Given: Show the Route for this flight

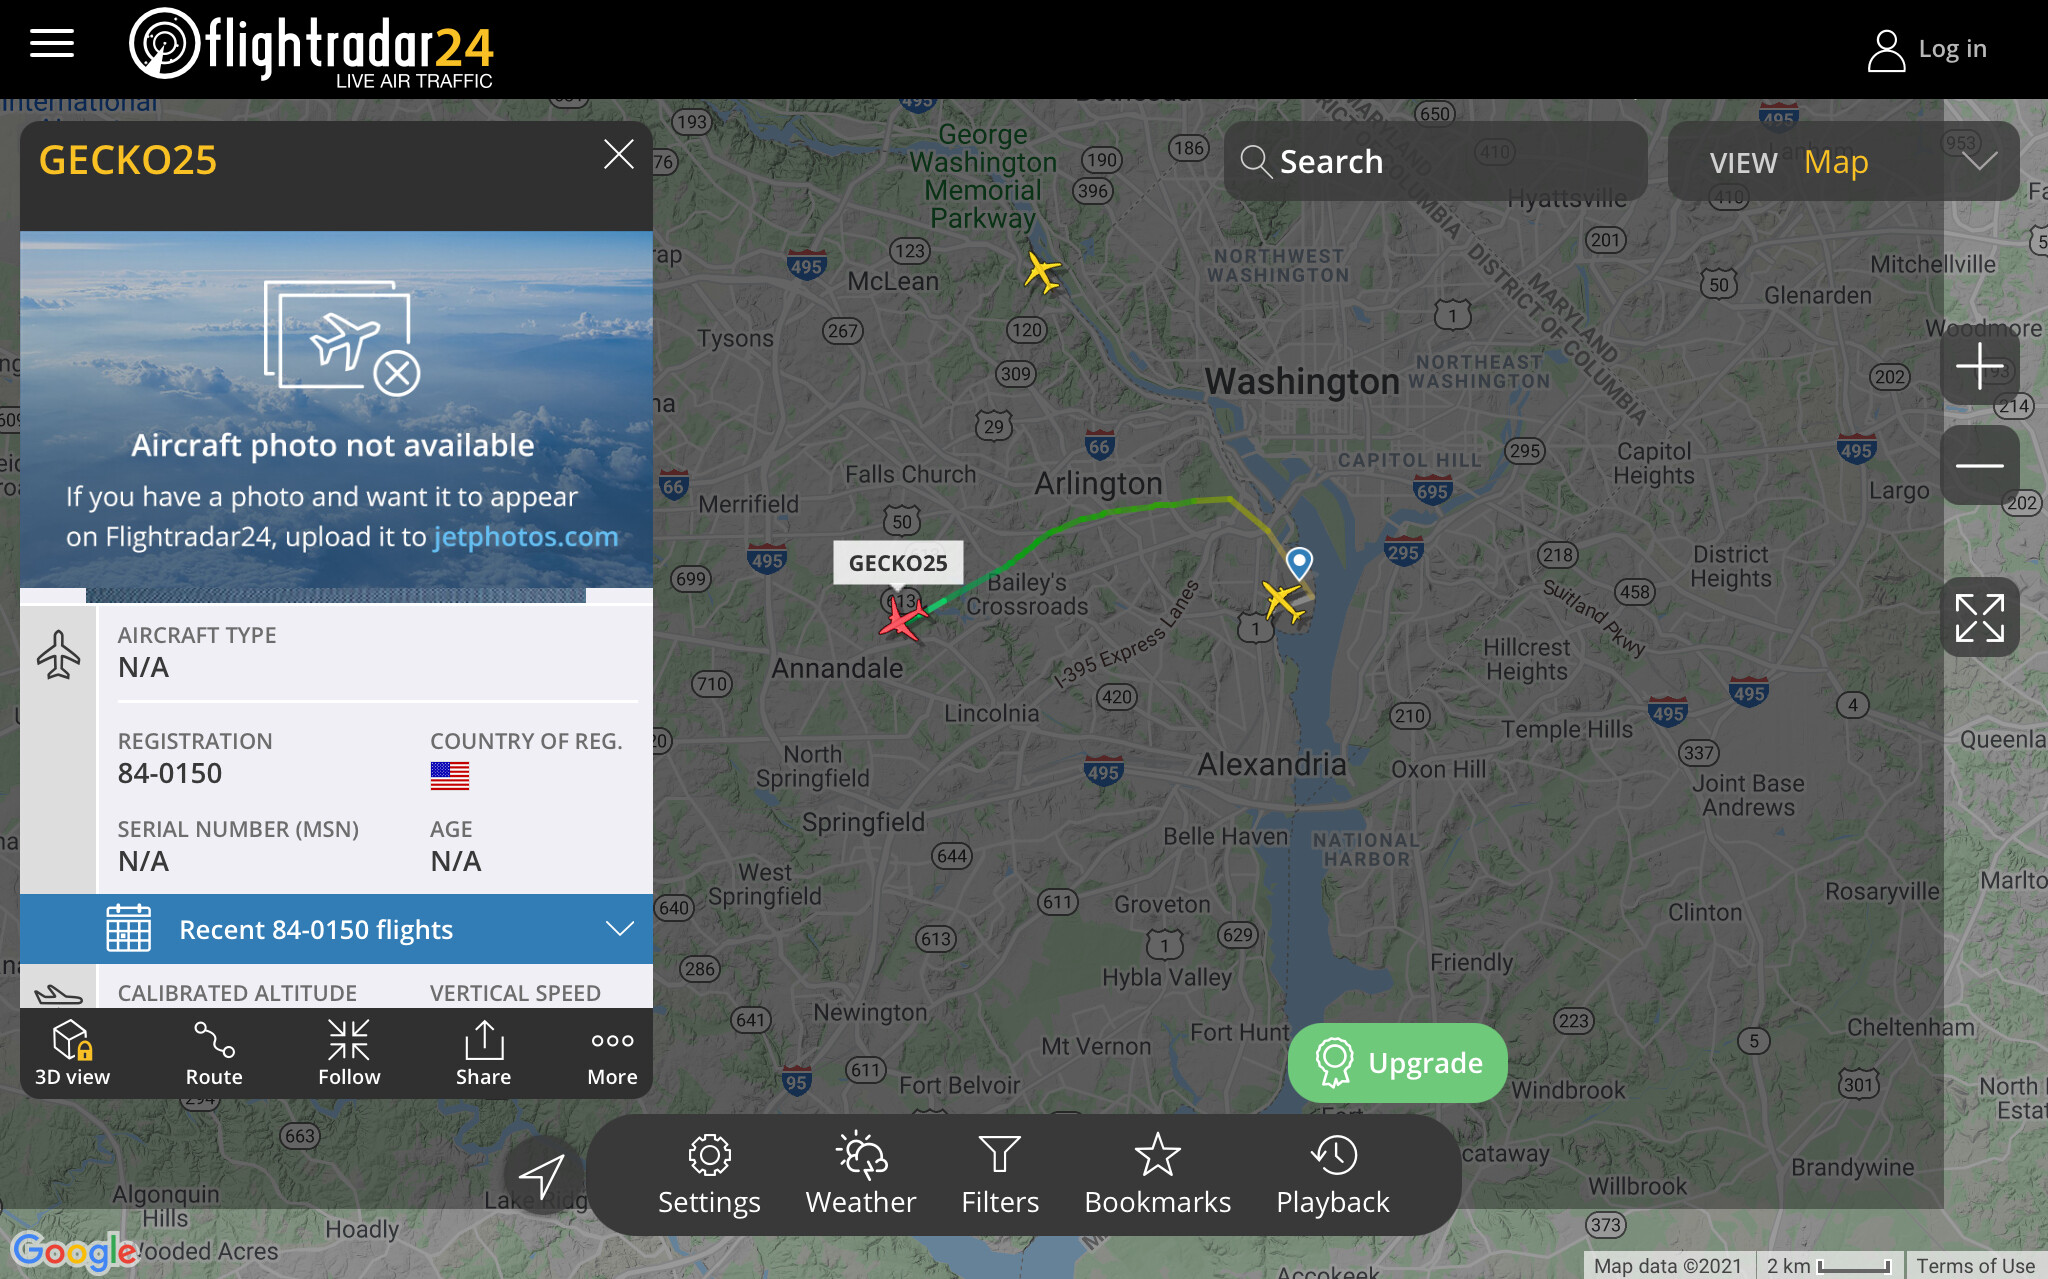Looking at the screenshot, I should (214, 1053).
